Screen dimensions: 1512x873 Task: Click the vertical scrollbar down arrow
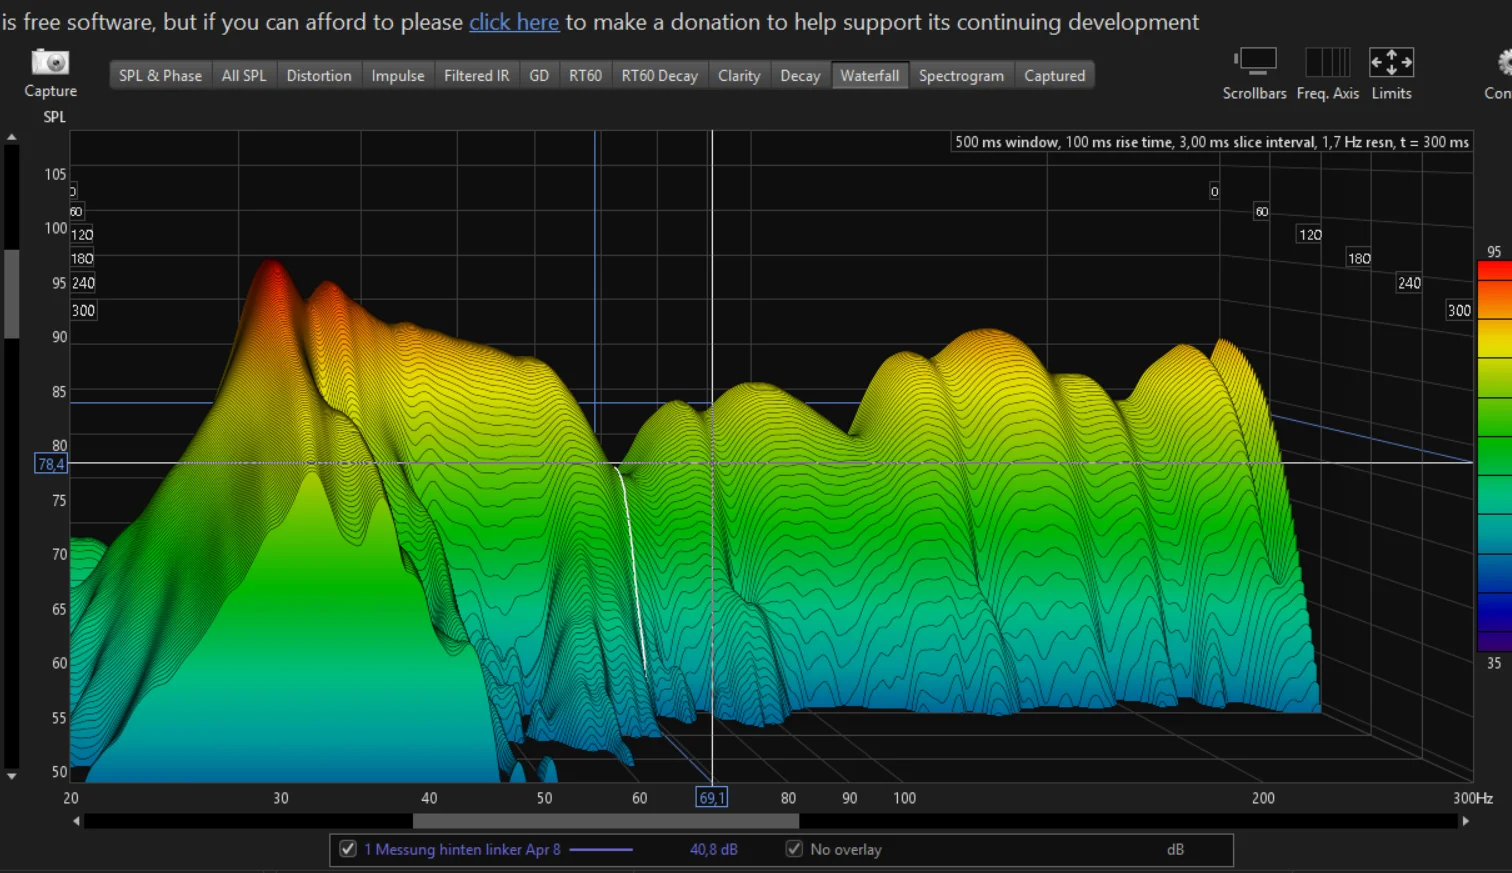click(x=11, y=776)
